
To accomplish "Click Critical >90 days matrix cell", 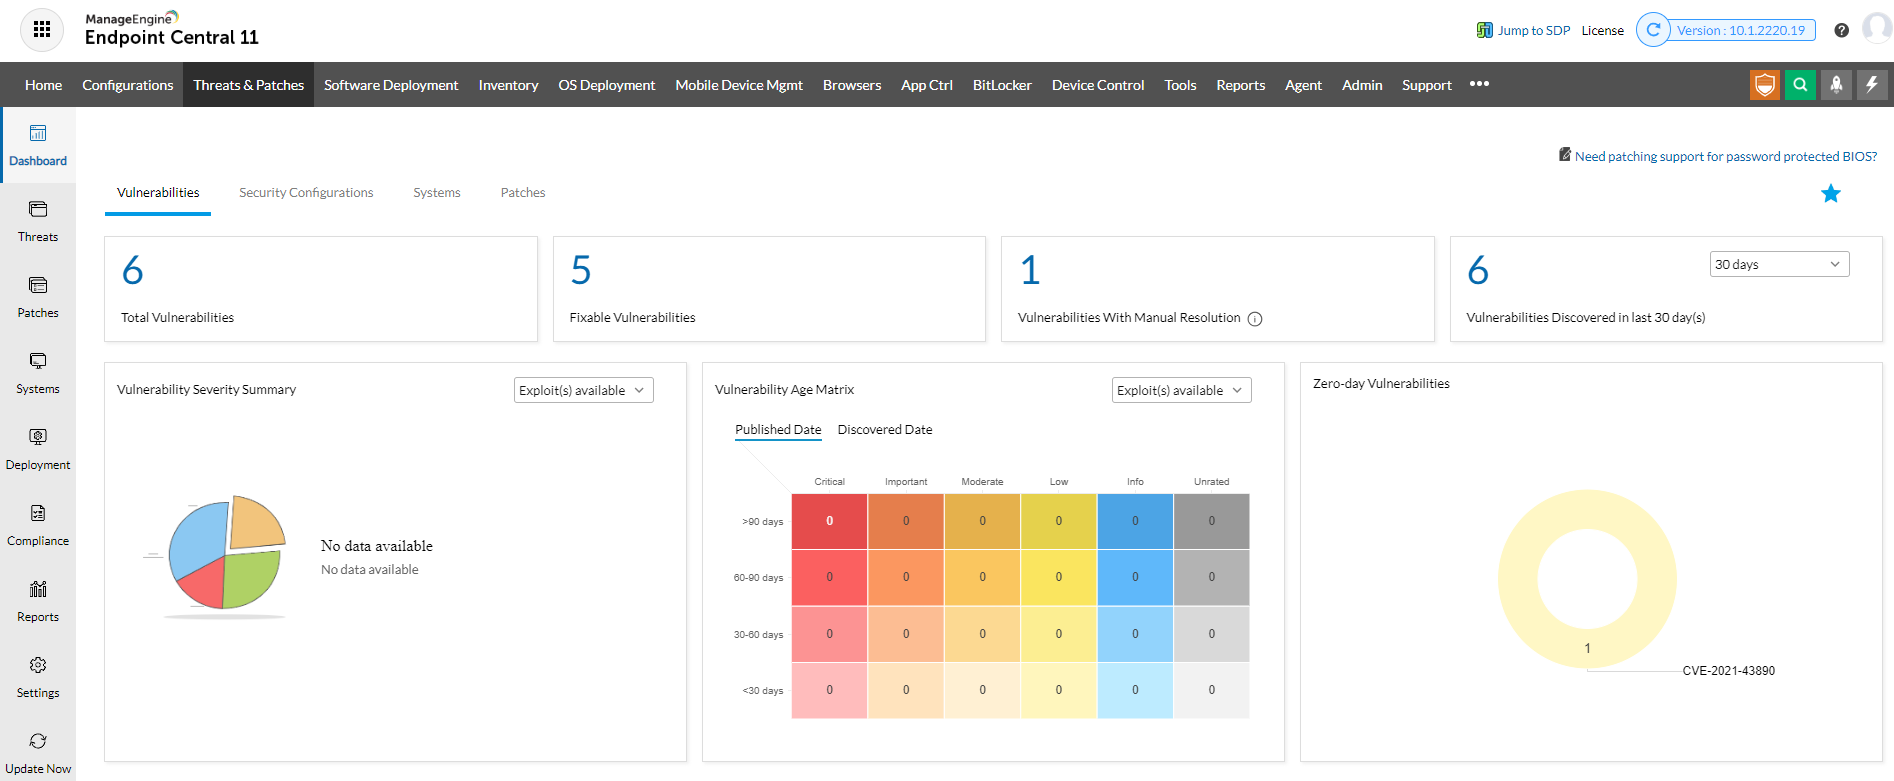I will [830, 521].
